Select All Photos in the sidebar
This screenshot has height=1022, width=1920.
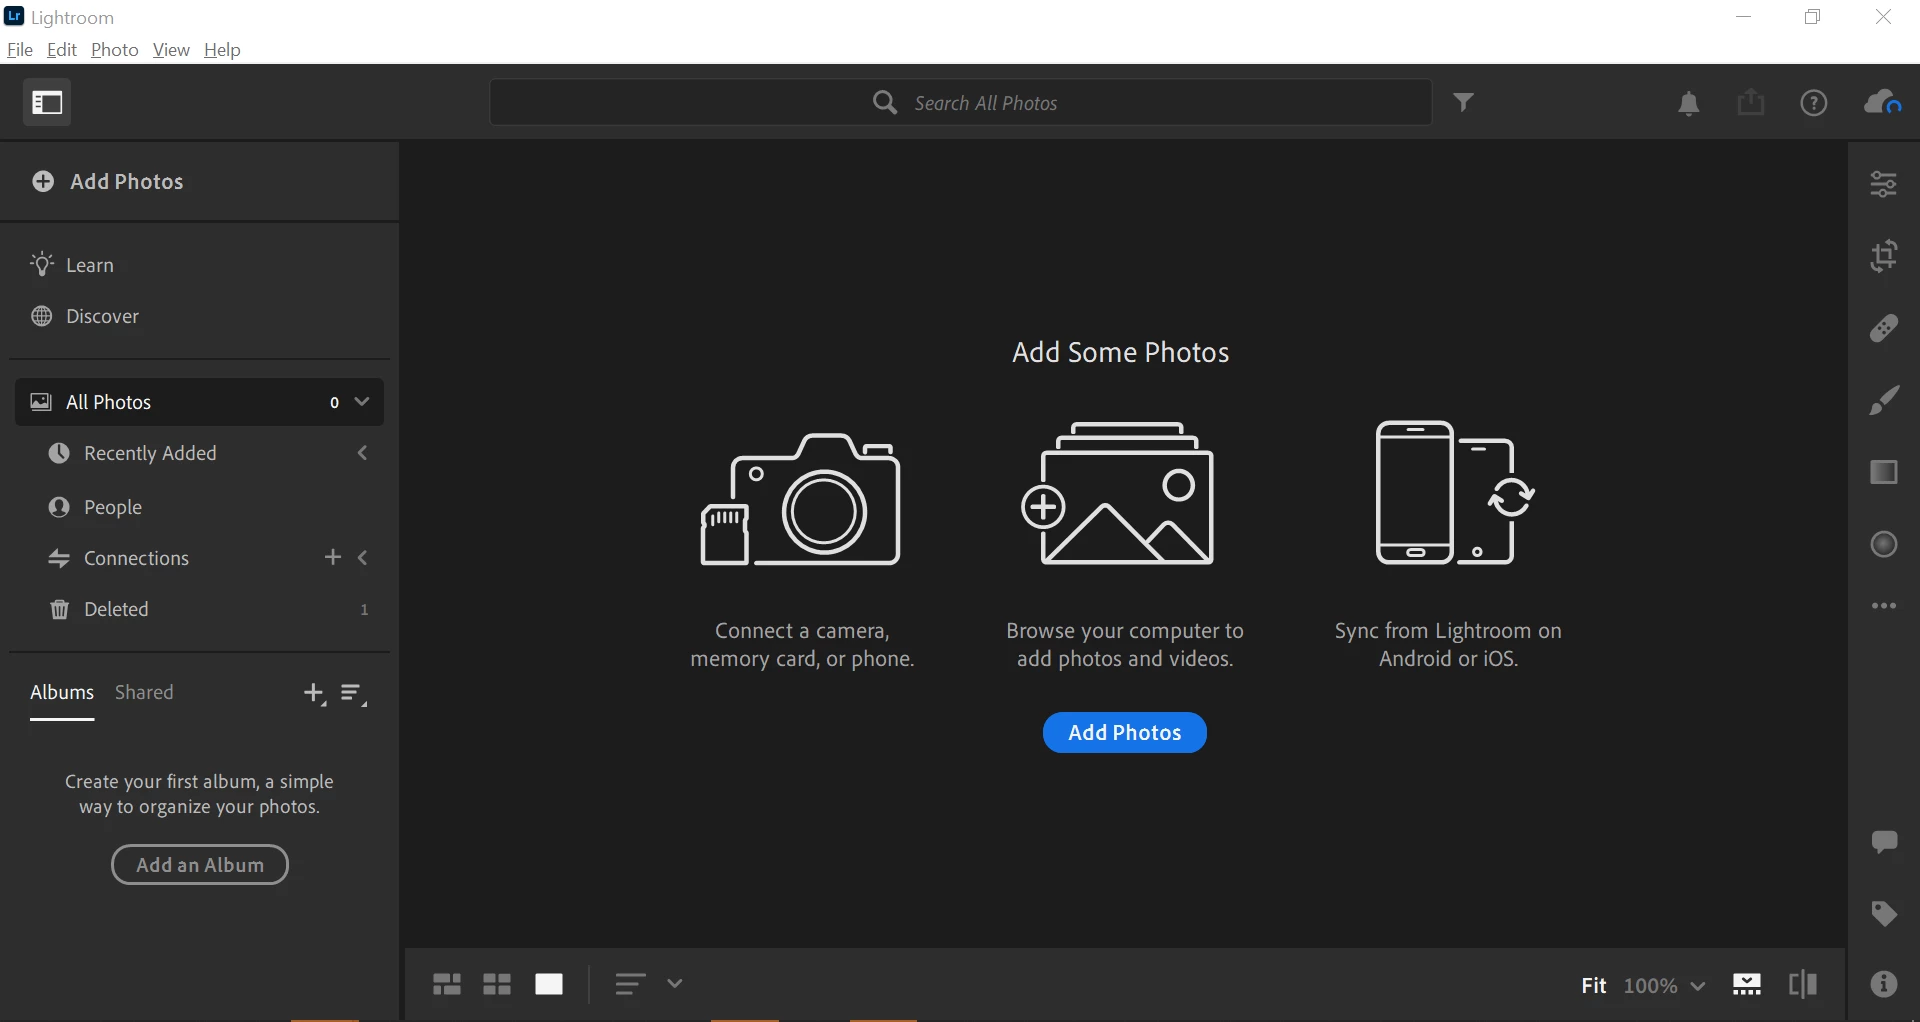[199, 402]
